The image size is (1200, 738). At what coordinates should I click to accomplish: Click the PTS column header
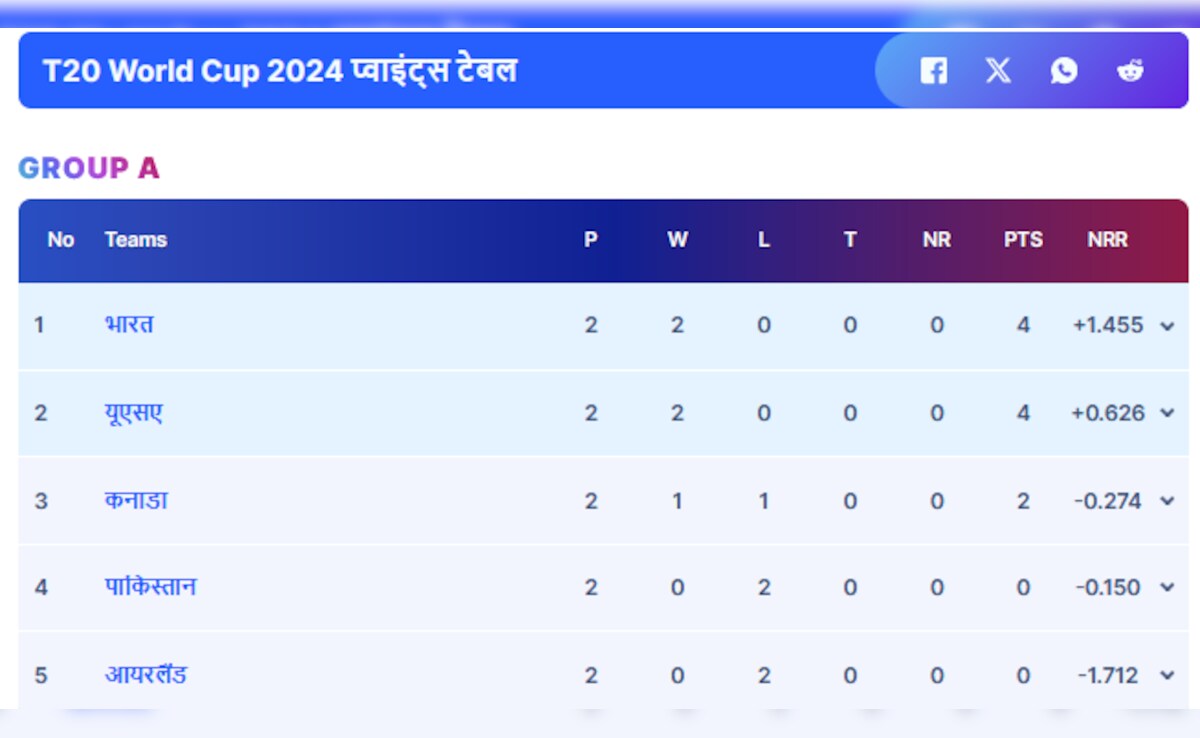1023,240
